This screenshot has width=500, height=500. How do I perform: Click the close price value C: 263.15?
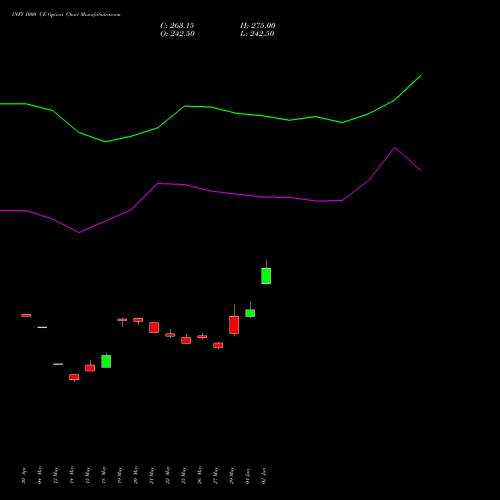coord(177,26)
